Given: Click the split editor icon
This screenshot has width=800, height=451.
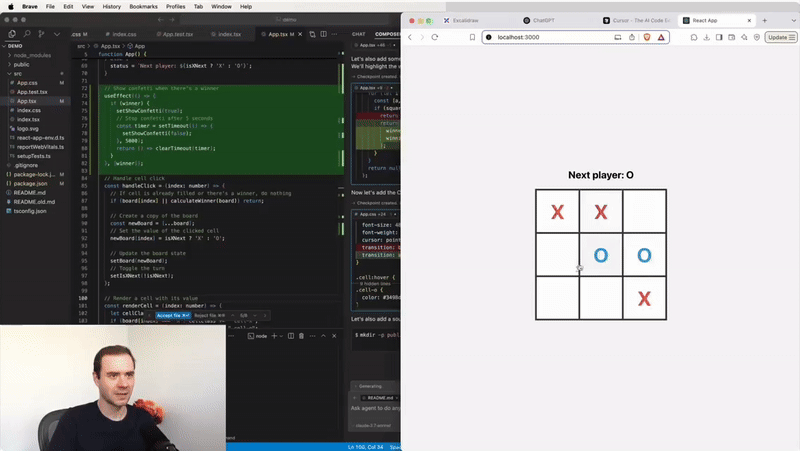Looking at the screenshot, I should [x=323, y=33].
